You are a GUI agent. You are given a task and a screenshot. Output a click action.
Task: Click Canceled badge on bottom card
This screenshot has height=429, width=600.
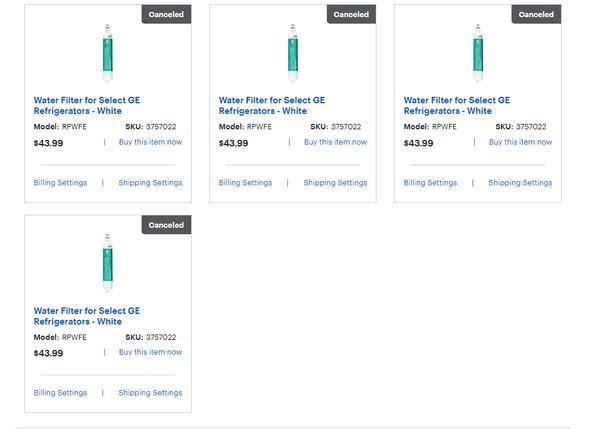pos(166,225)
